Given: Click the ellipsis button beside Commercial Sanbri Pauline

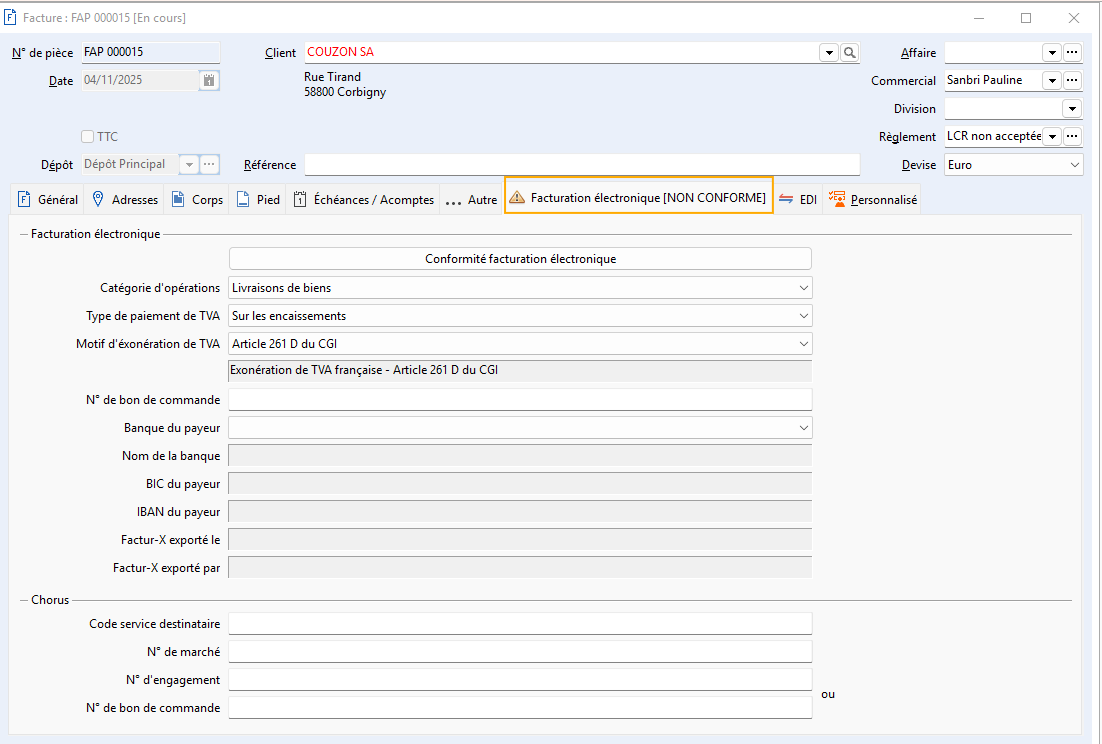Looking at the screenshot, I should click(x=1072, y=80).
